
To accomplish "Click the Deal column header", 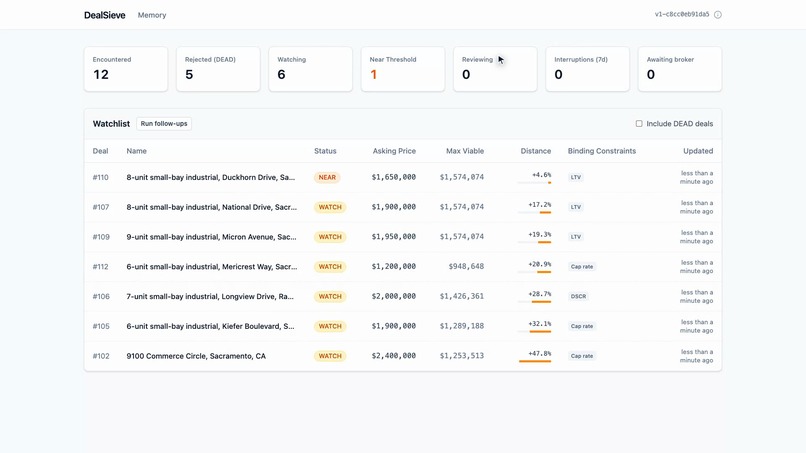I will pos(100,151).
